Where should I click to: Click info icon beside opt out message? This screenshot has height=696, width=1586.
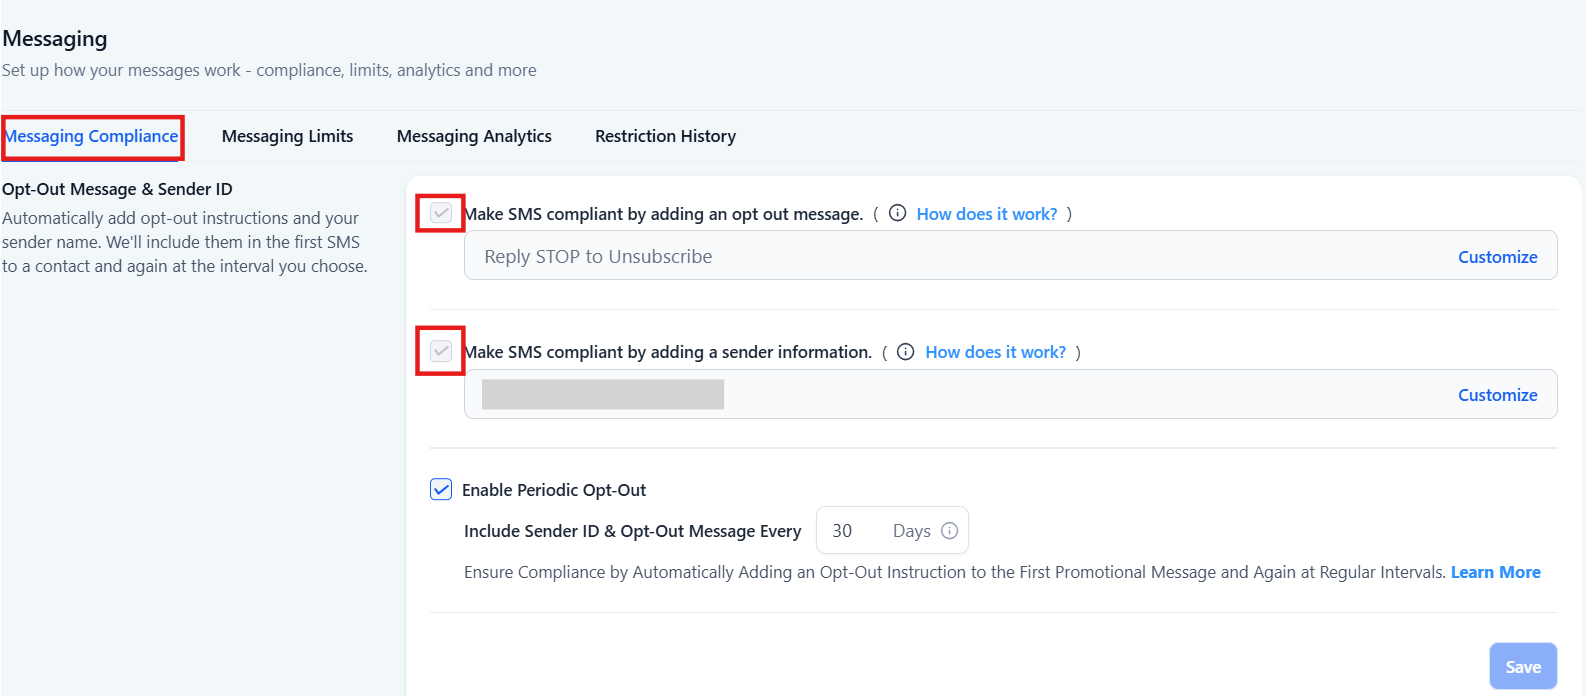click(898, 213)
